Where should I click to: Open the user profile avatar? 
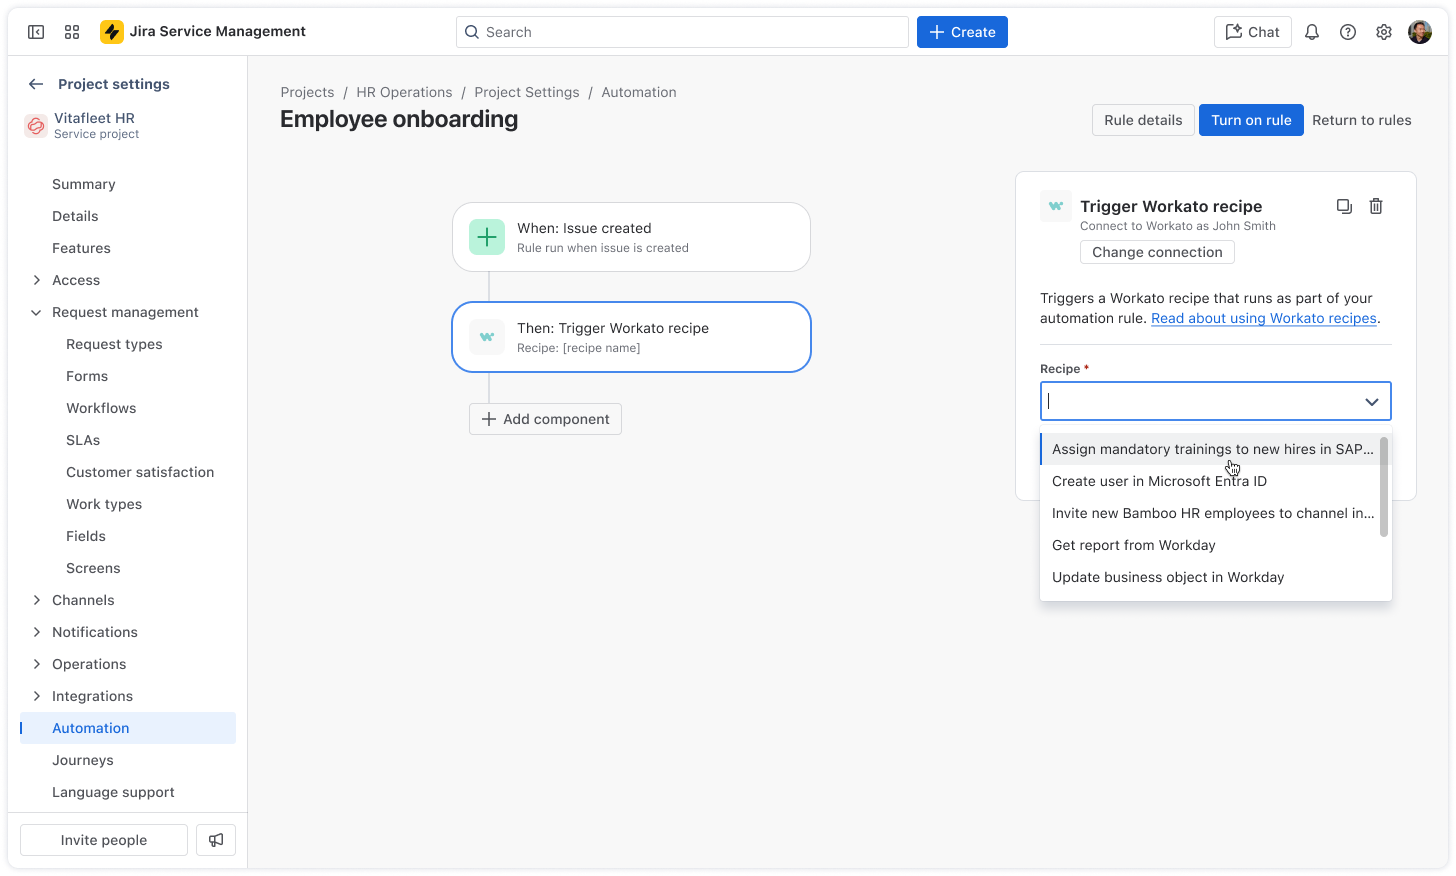click(x=1420, y=32)
